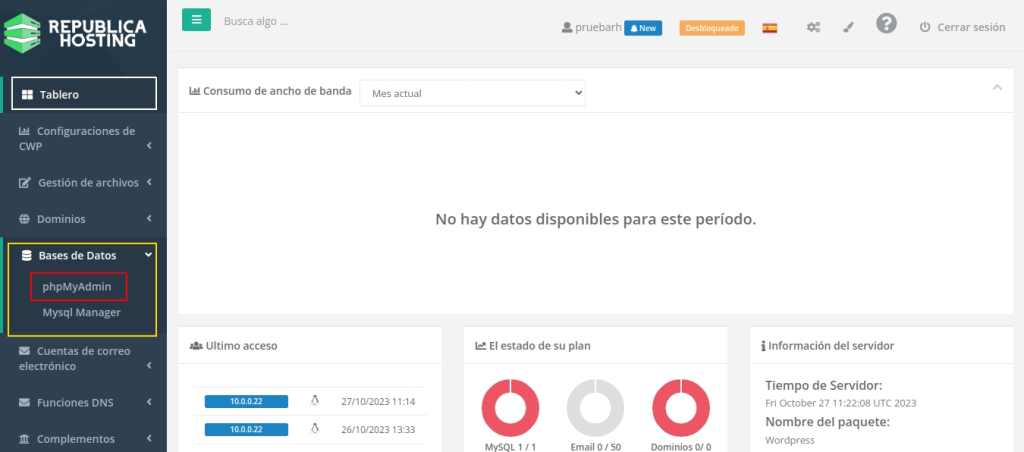Click the Republica Hosting logo

tap(83, 32)
